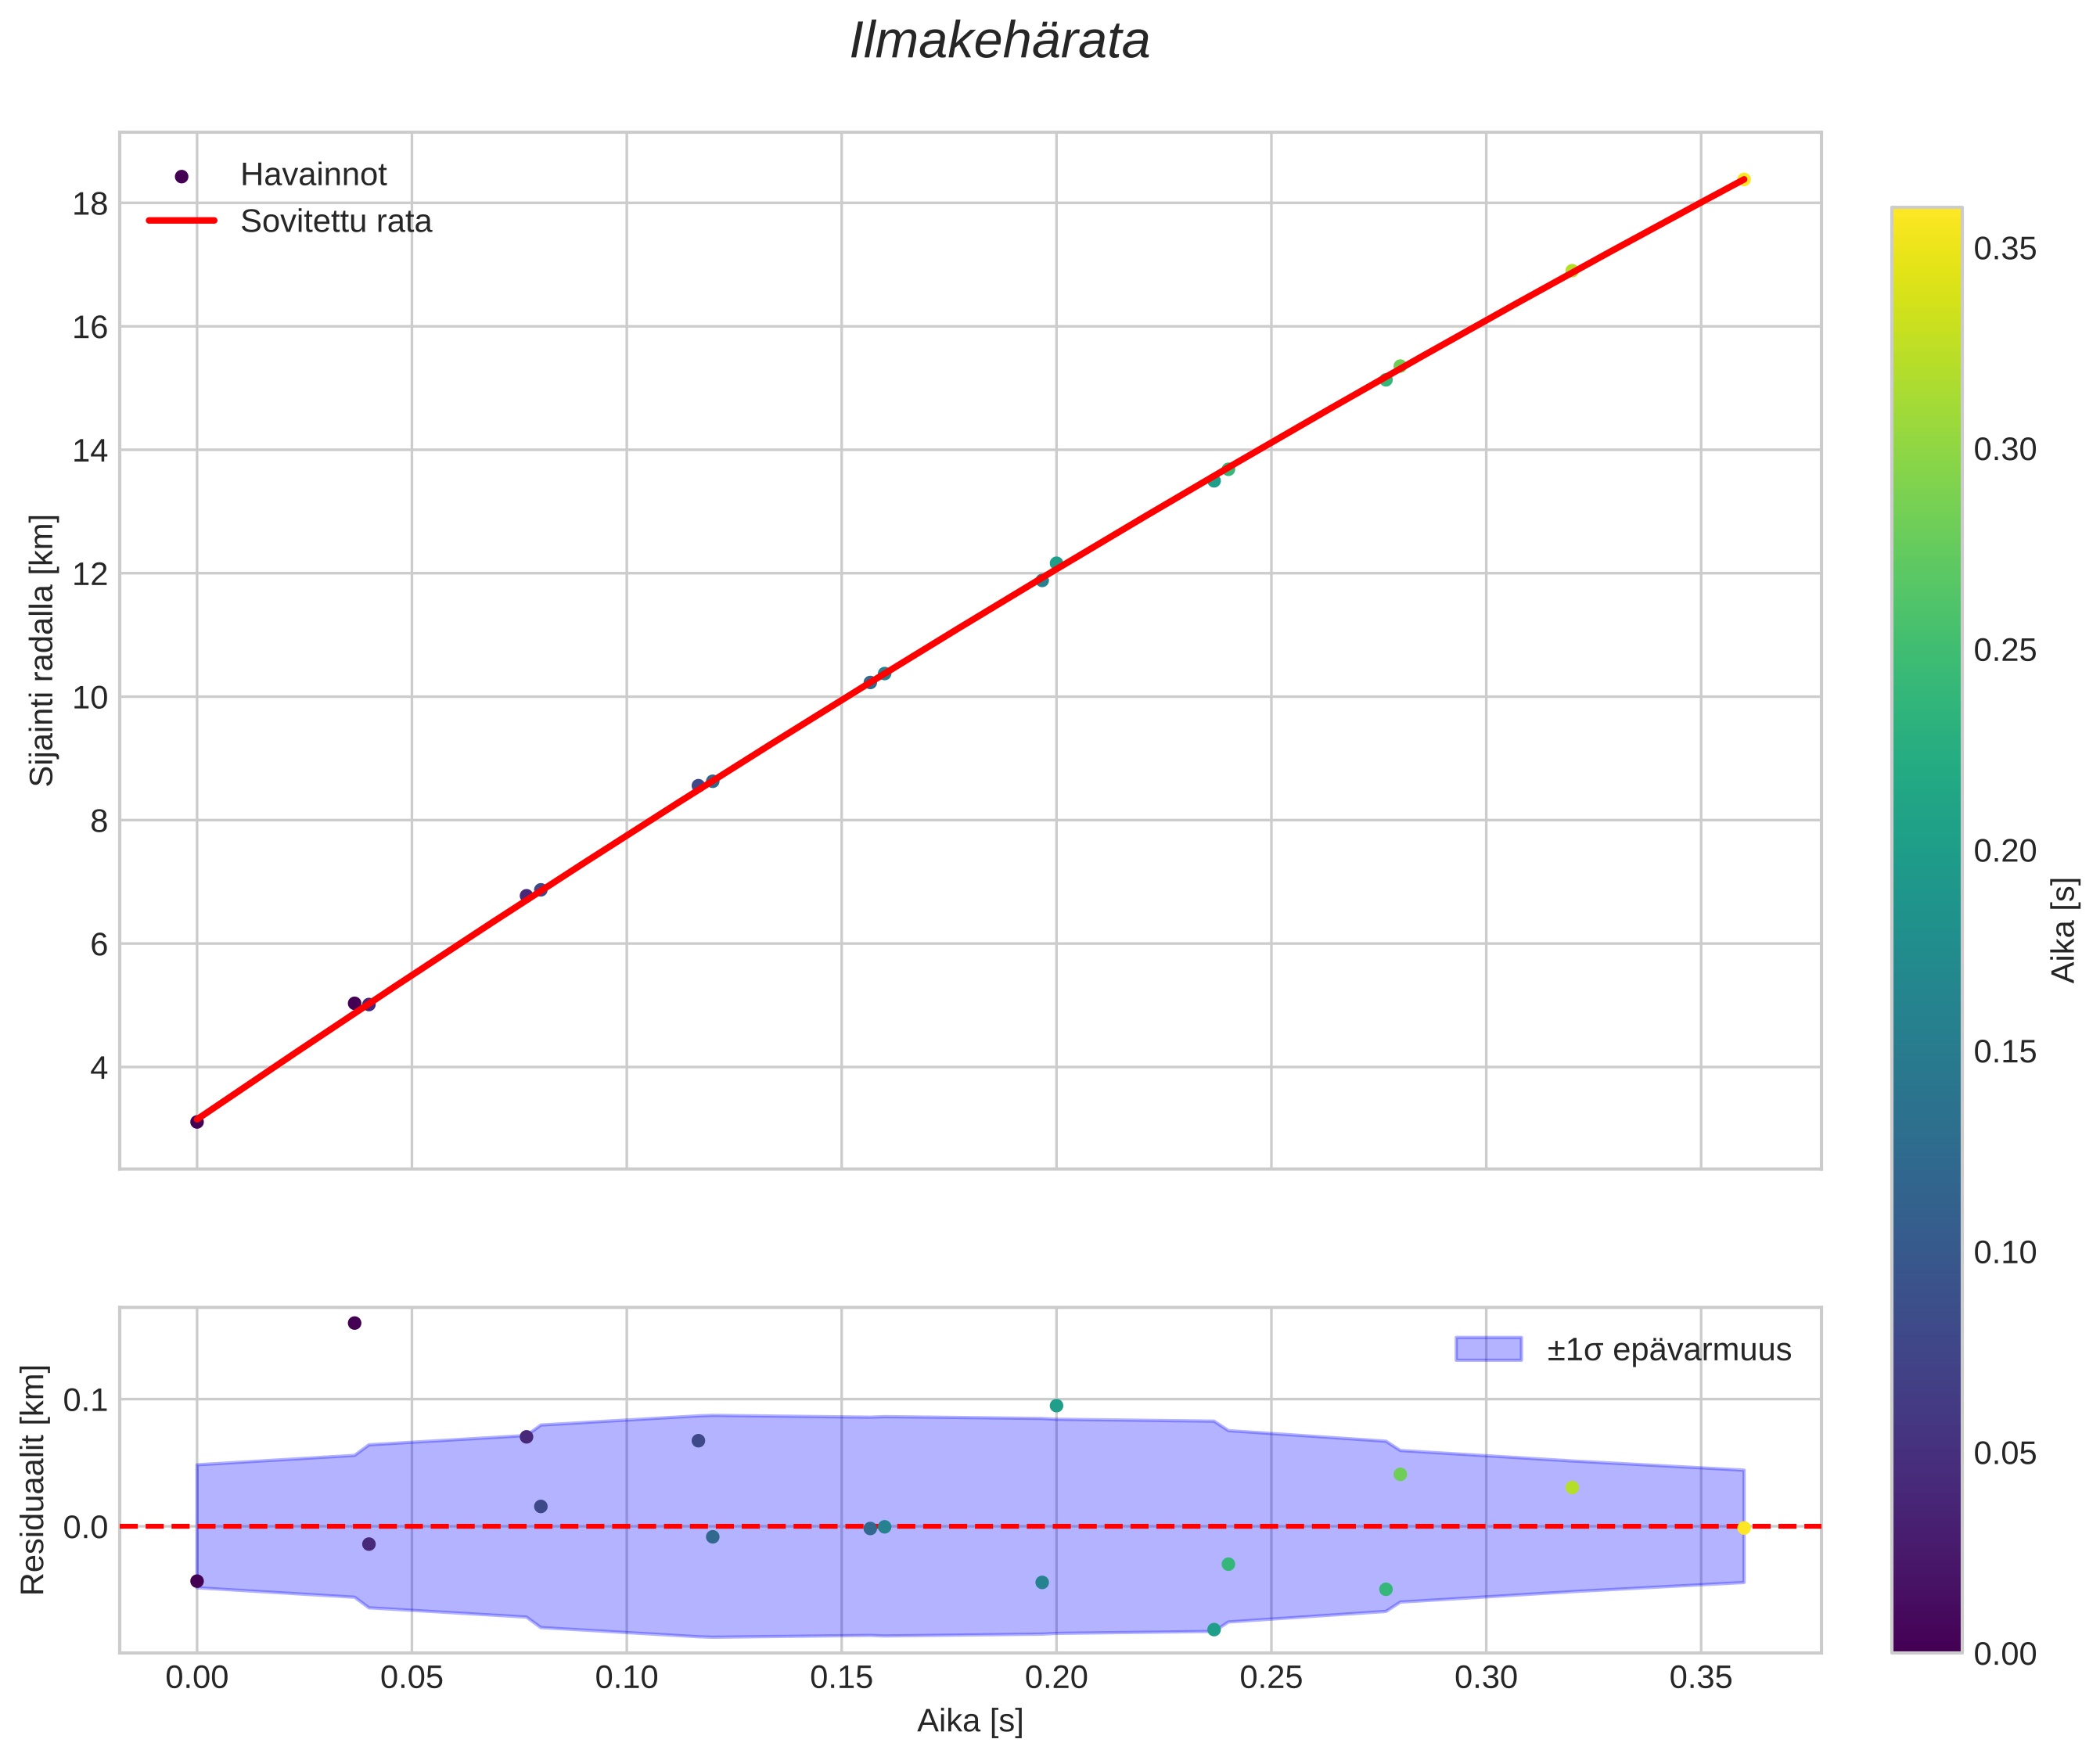The width and height of the screenshot is (2100, 1757).
Task: Click the yellow data point at line end
Action: [1743, 179]
